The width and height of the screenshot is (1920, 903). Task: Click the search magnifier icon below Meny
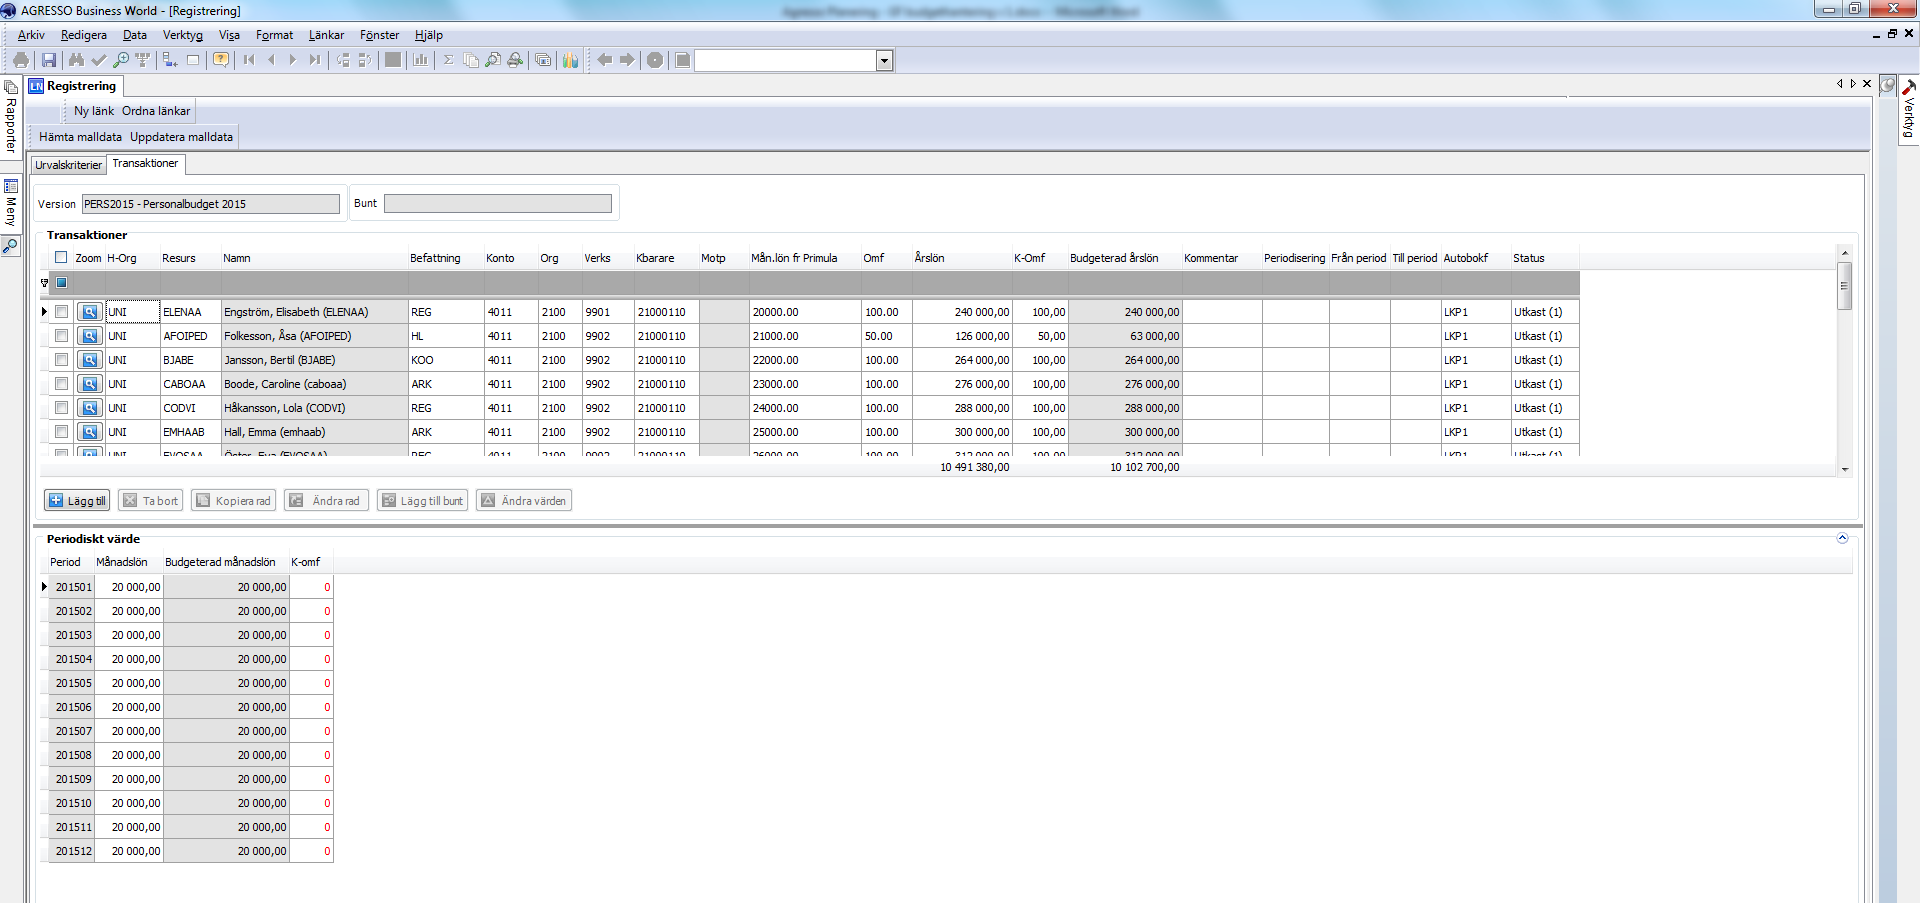(10, 245)
